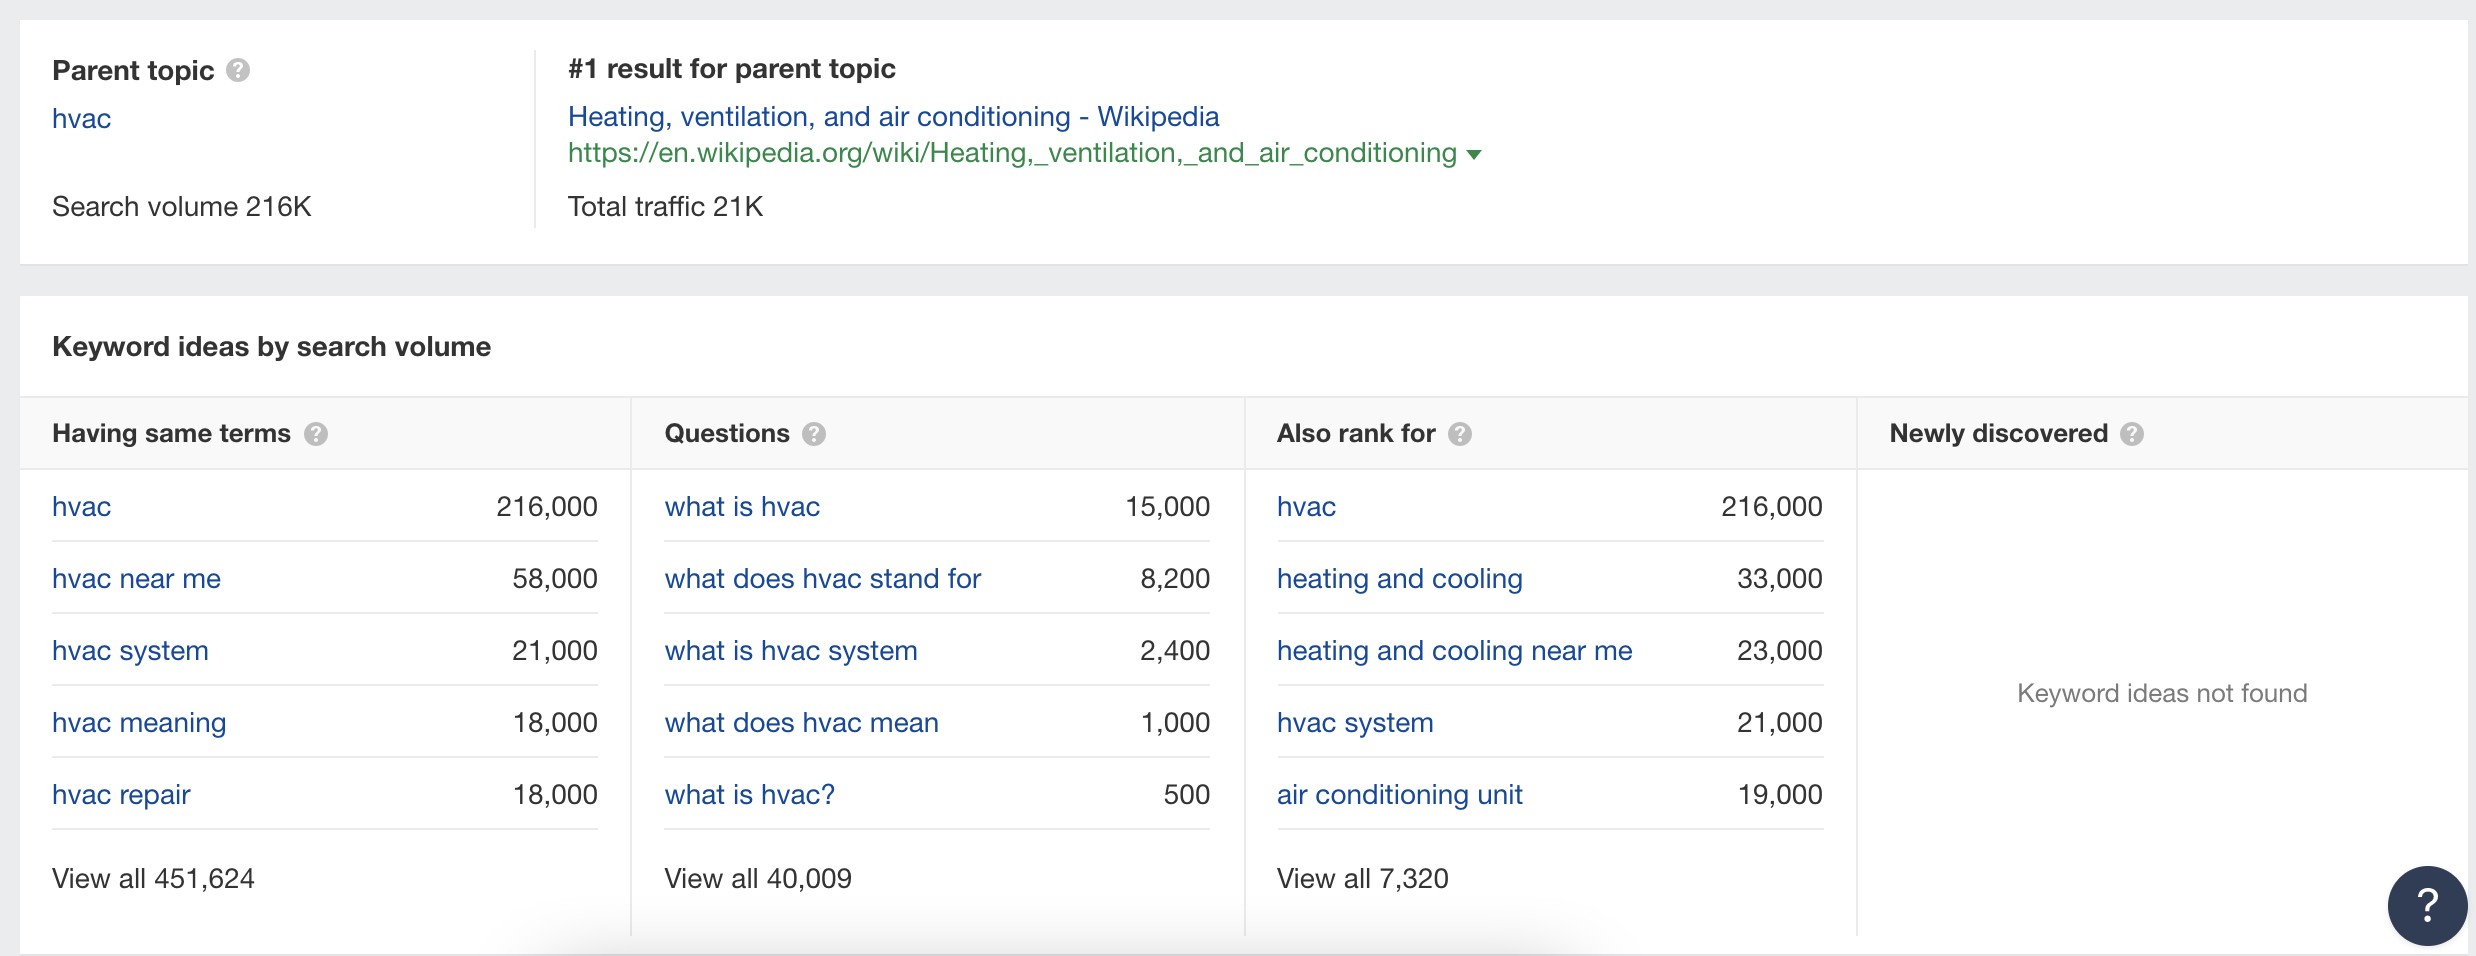Screen dimensions: 2476x956
Task: Click the Having same terms help icon
Action: (317, 434)
